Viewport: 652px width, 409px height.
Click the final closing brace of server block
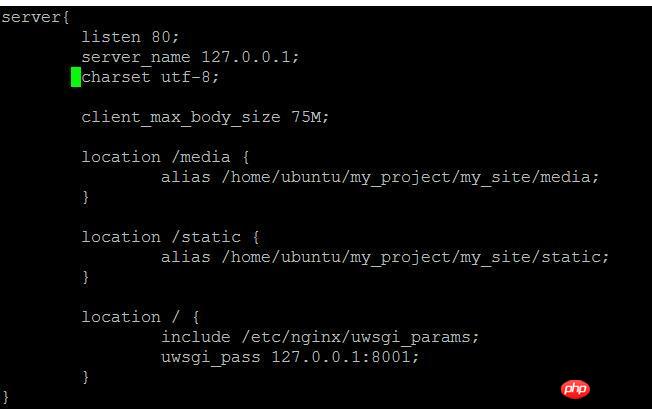pyautogui.click(x=5, y=397)
